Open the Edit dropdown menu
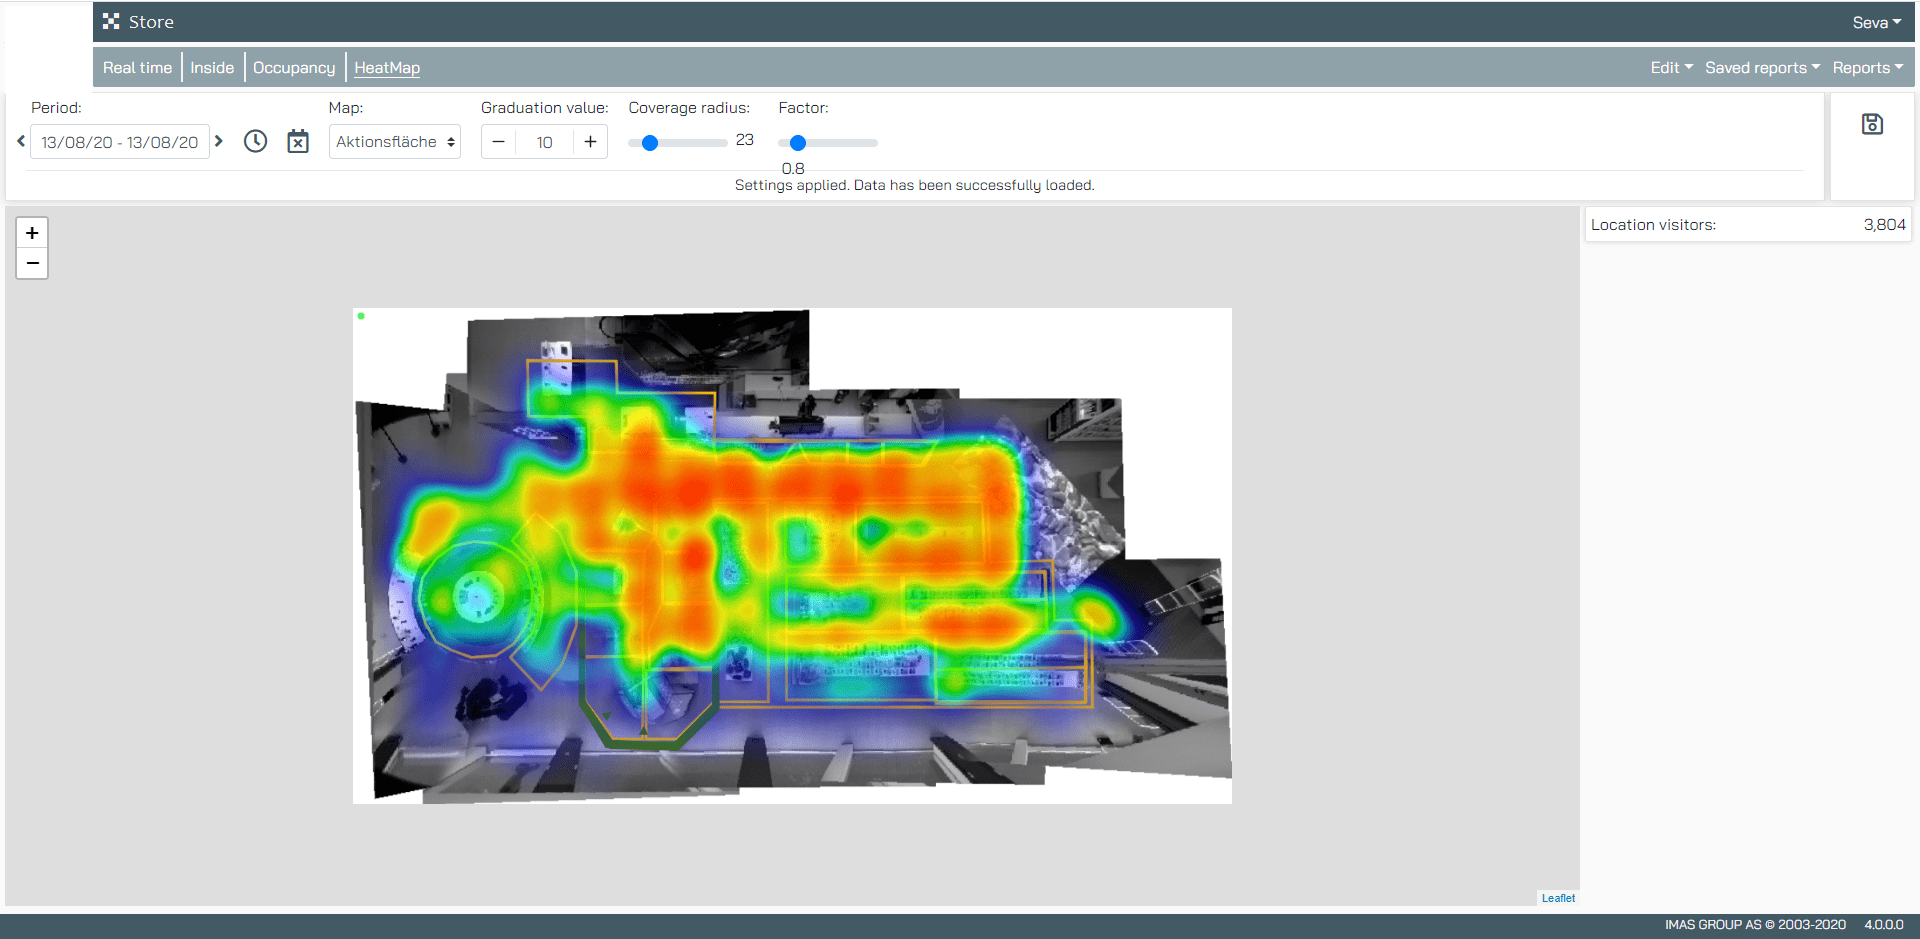The image size is (1920, 939). (x=1671, y=68)
